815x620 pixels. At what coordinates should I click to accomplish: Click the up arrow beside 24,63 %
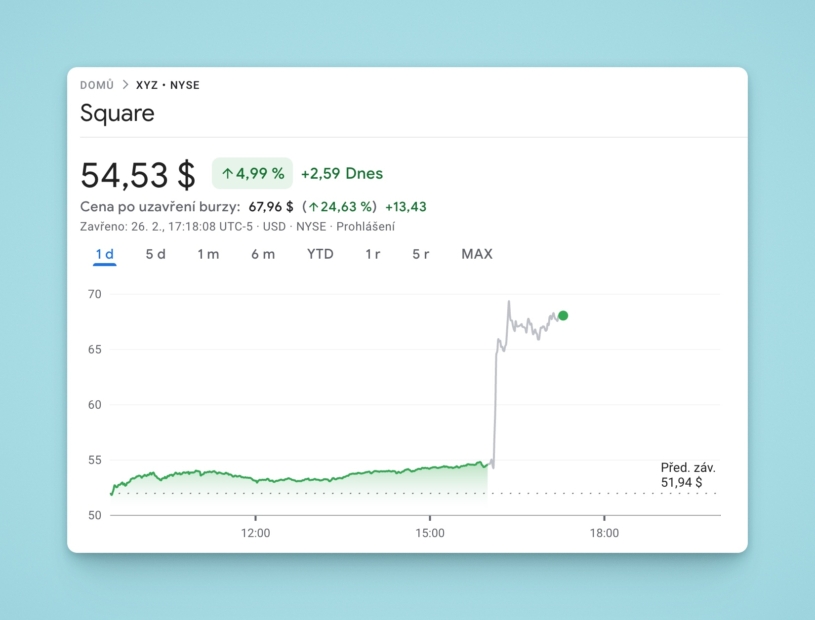click(313, 207)
